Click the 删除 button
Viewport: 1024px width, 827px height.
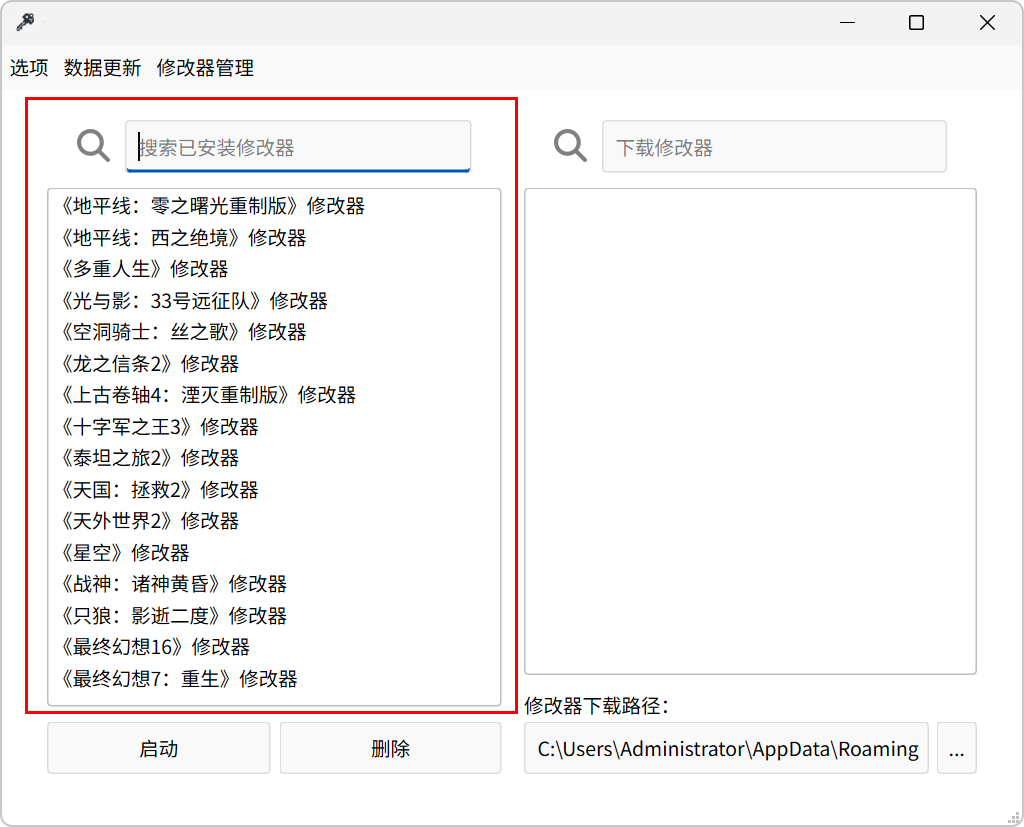[x=391, y=748]
